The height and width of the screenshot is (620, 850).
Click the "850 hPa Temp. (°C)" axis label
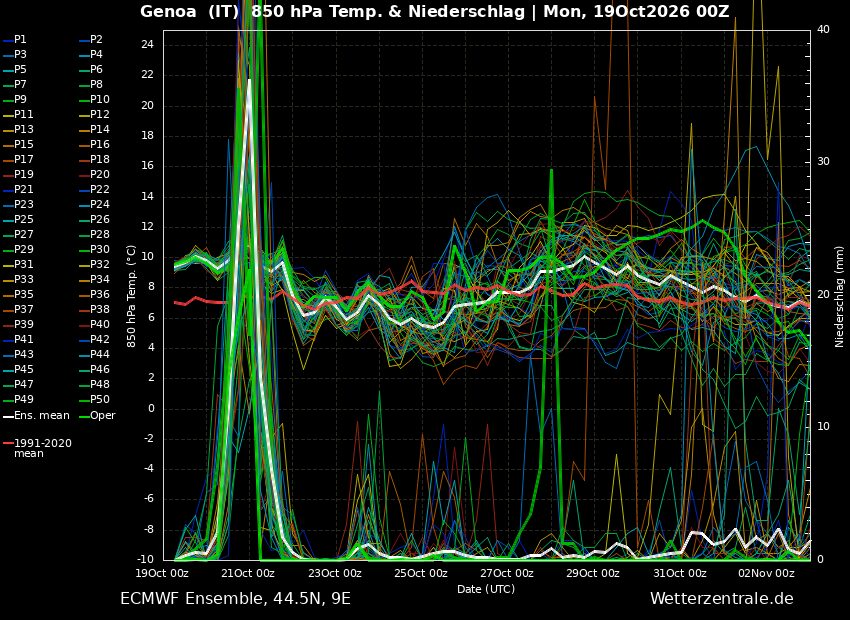[132, 296]
